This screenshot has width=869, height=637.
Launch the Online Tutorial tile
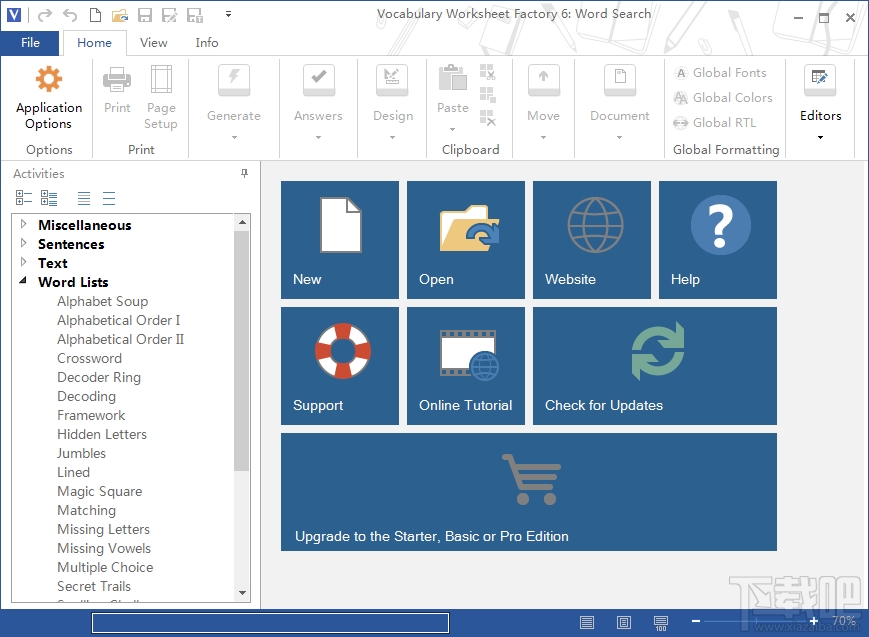point(466,366)
